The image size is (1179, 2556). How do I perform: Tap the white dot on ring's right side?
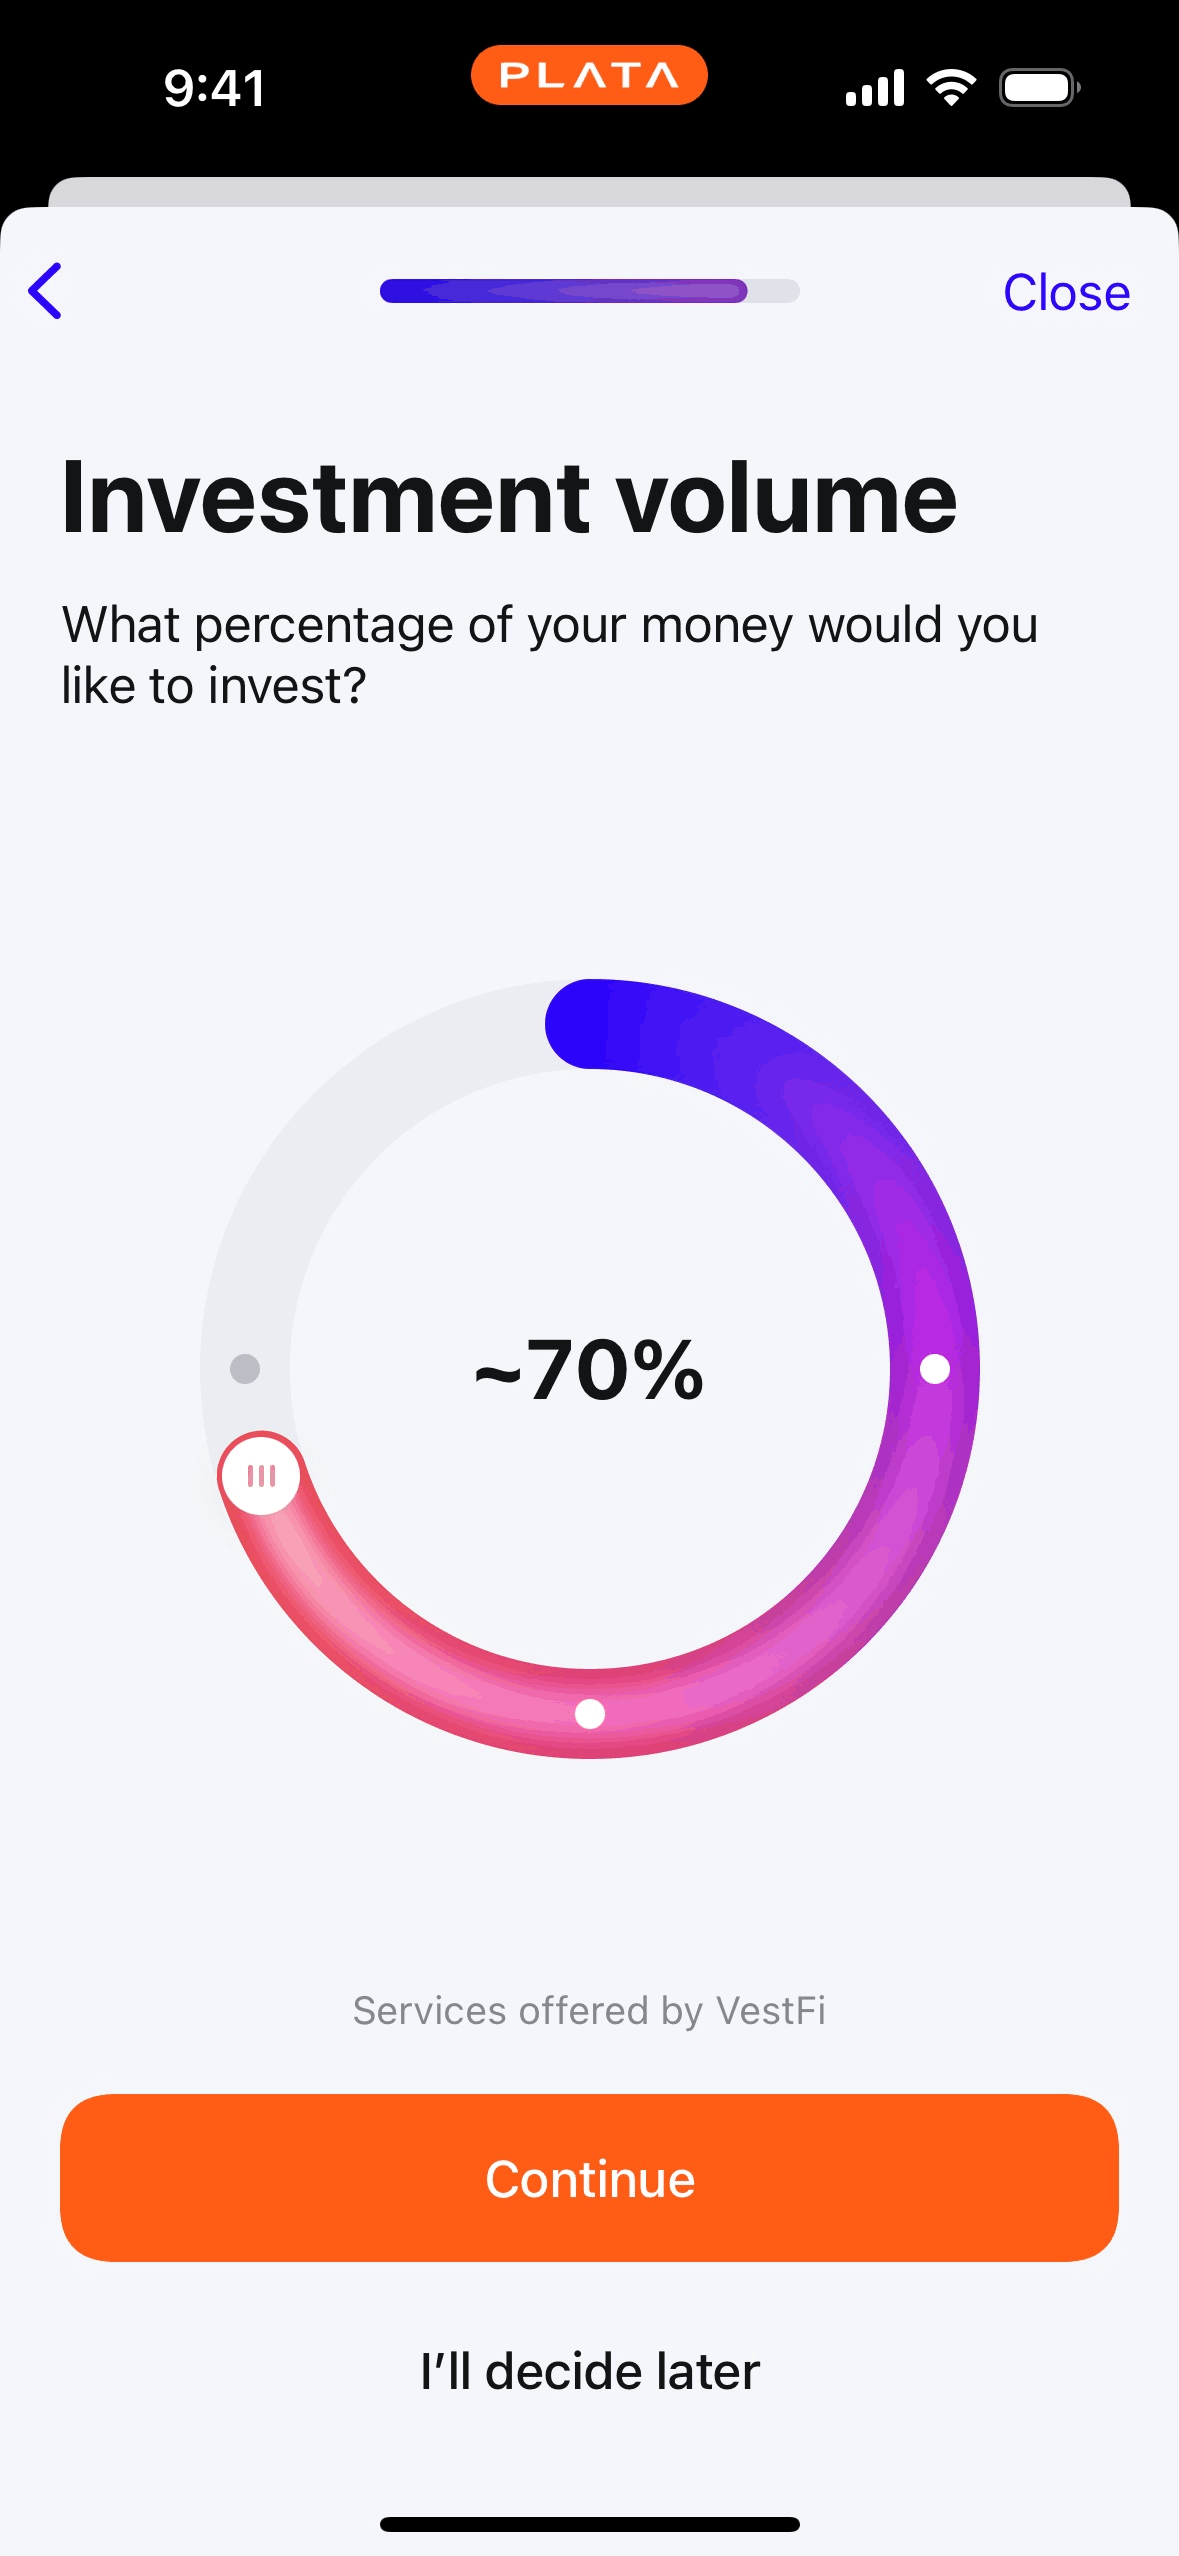(x=934, y=1369)
